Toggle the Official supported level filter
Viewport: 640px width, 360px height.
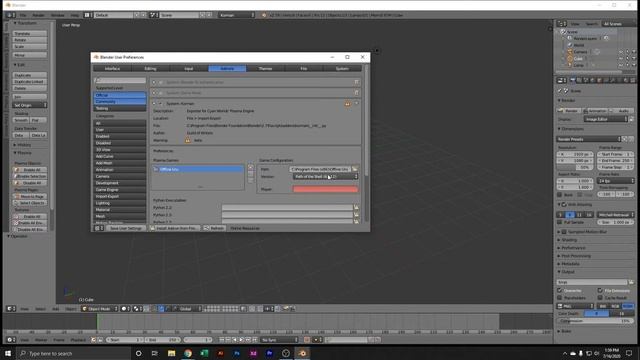click(120, 95)
